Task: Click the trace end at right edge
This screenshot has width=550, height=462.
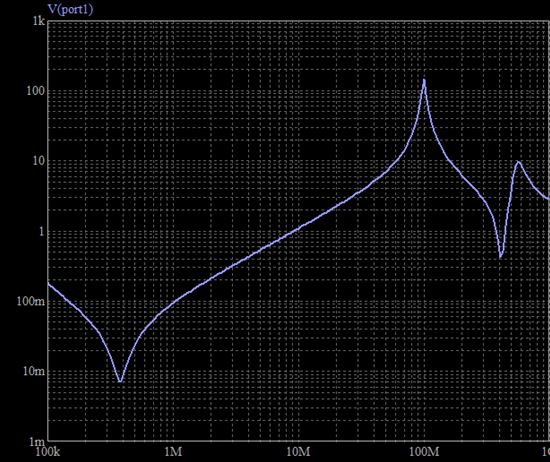Action: [x=548, y=199]
